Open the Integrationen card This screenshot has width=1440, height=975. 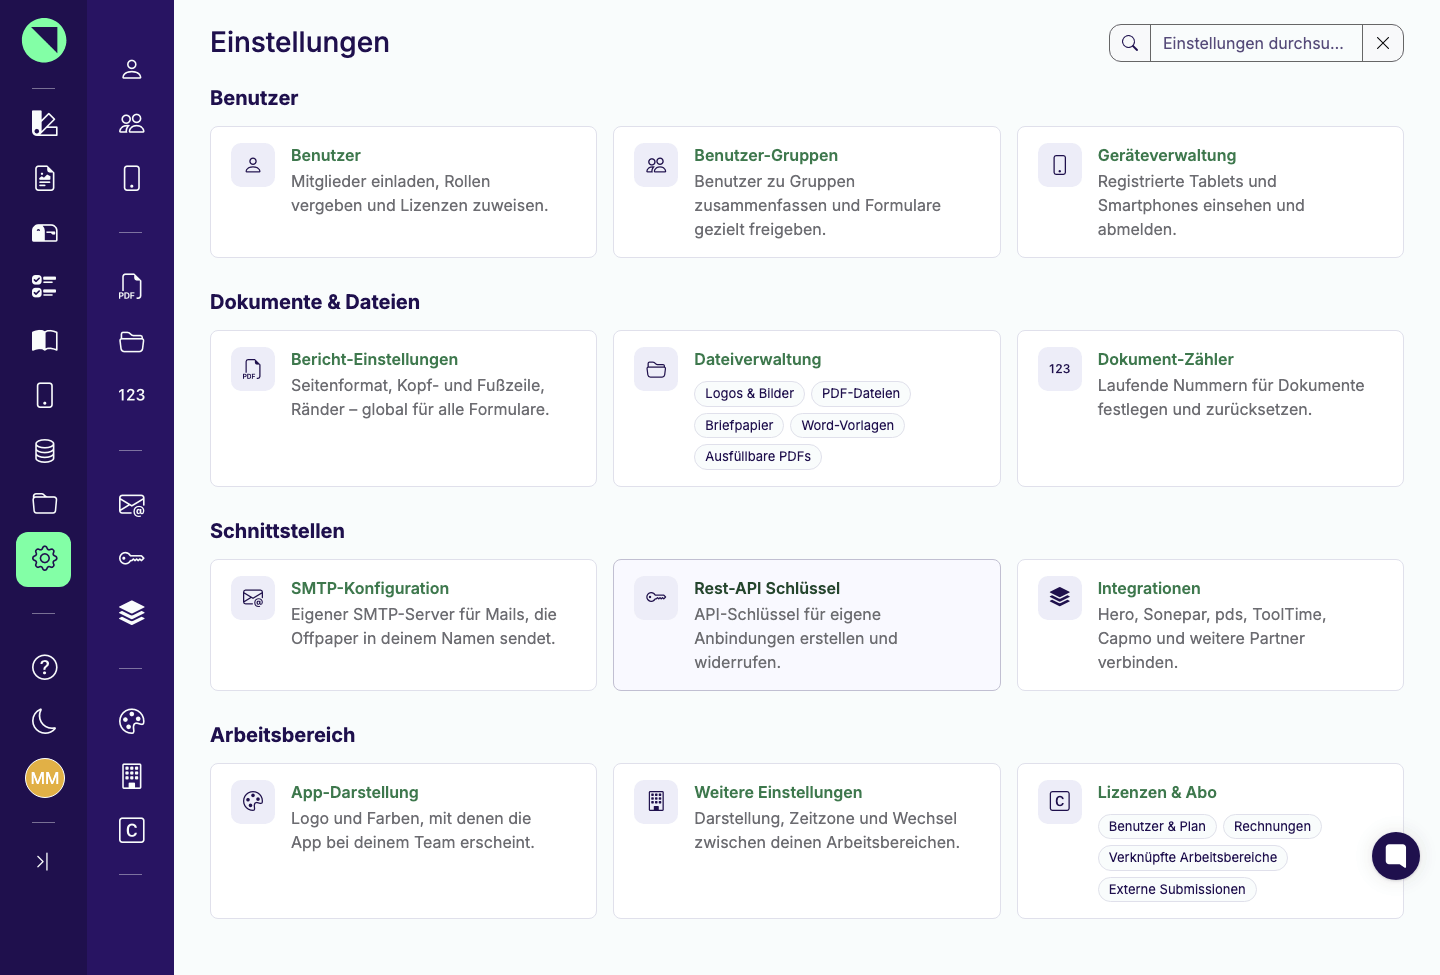pos(1210,625)
